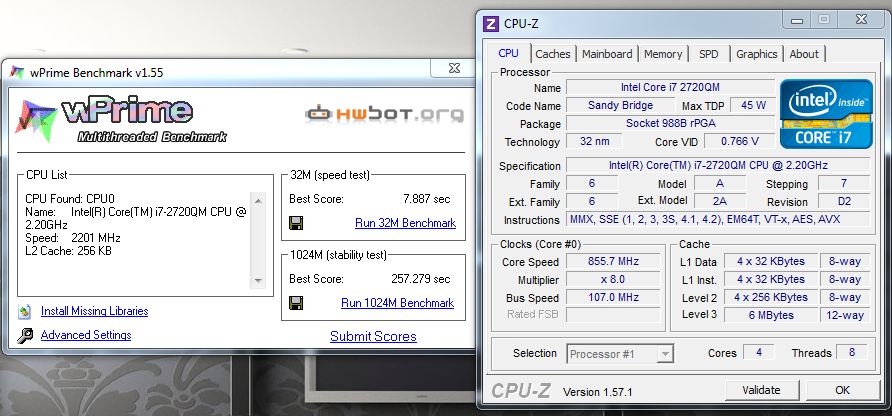Click the Core Speed value 855.7 MHz
892x416 pixels.
[x=613, y=262]
